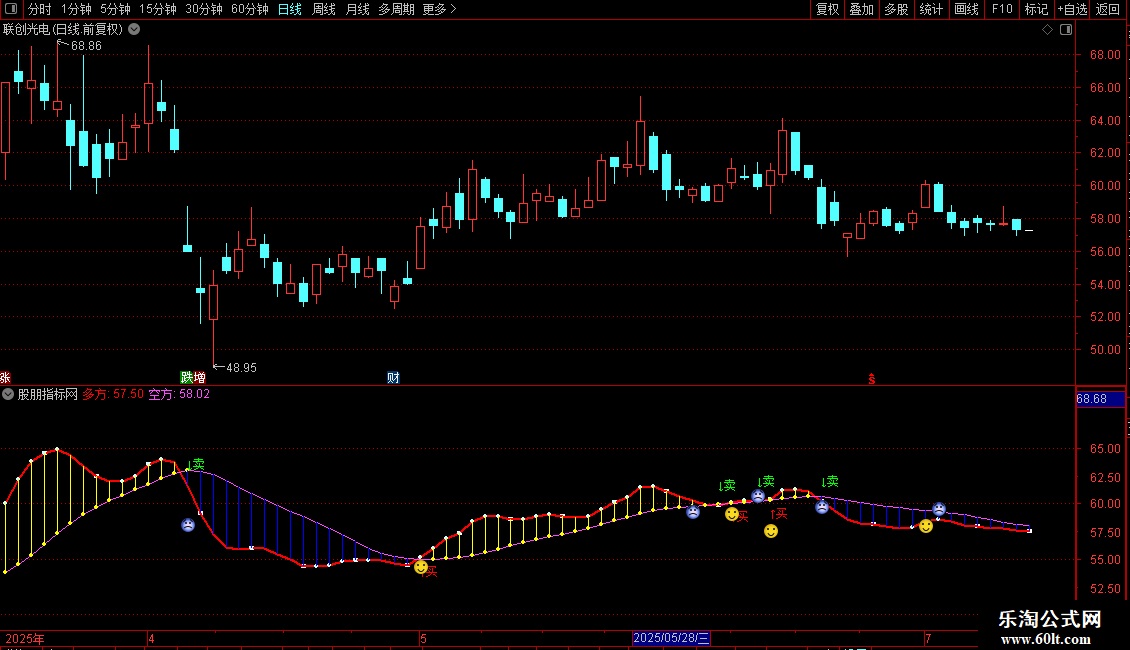Expand the 更多 period options
The image size is (1130, 650).
tap(440, 9)
